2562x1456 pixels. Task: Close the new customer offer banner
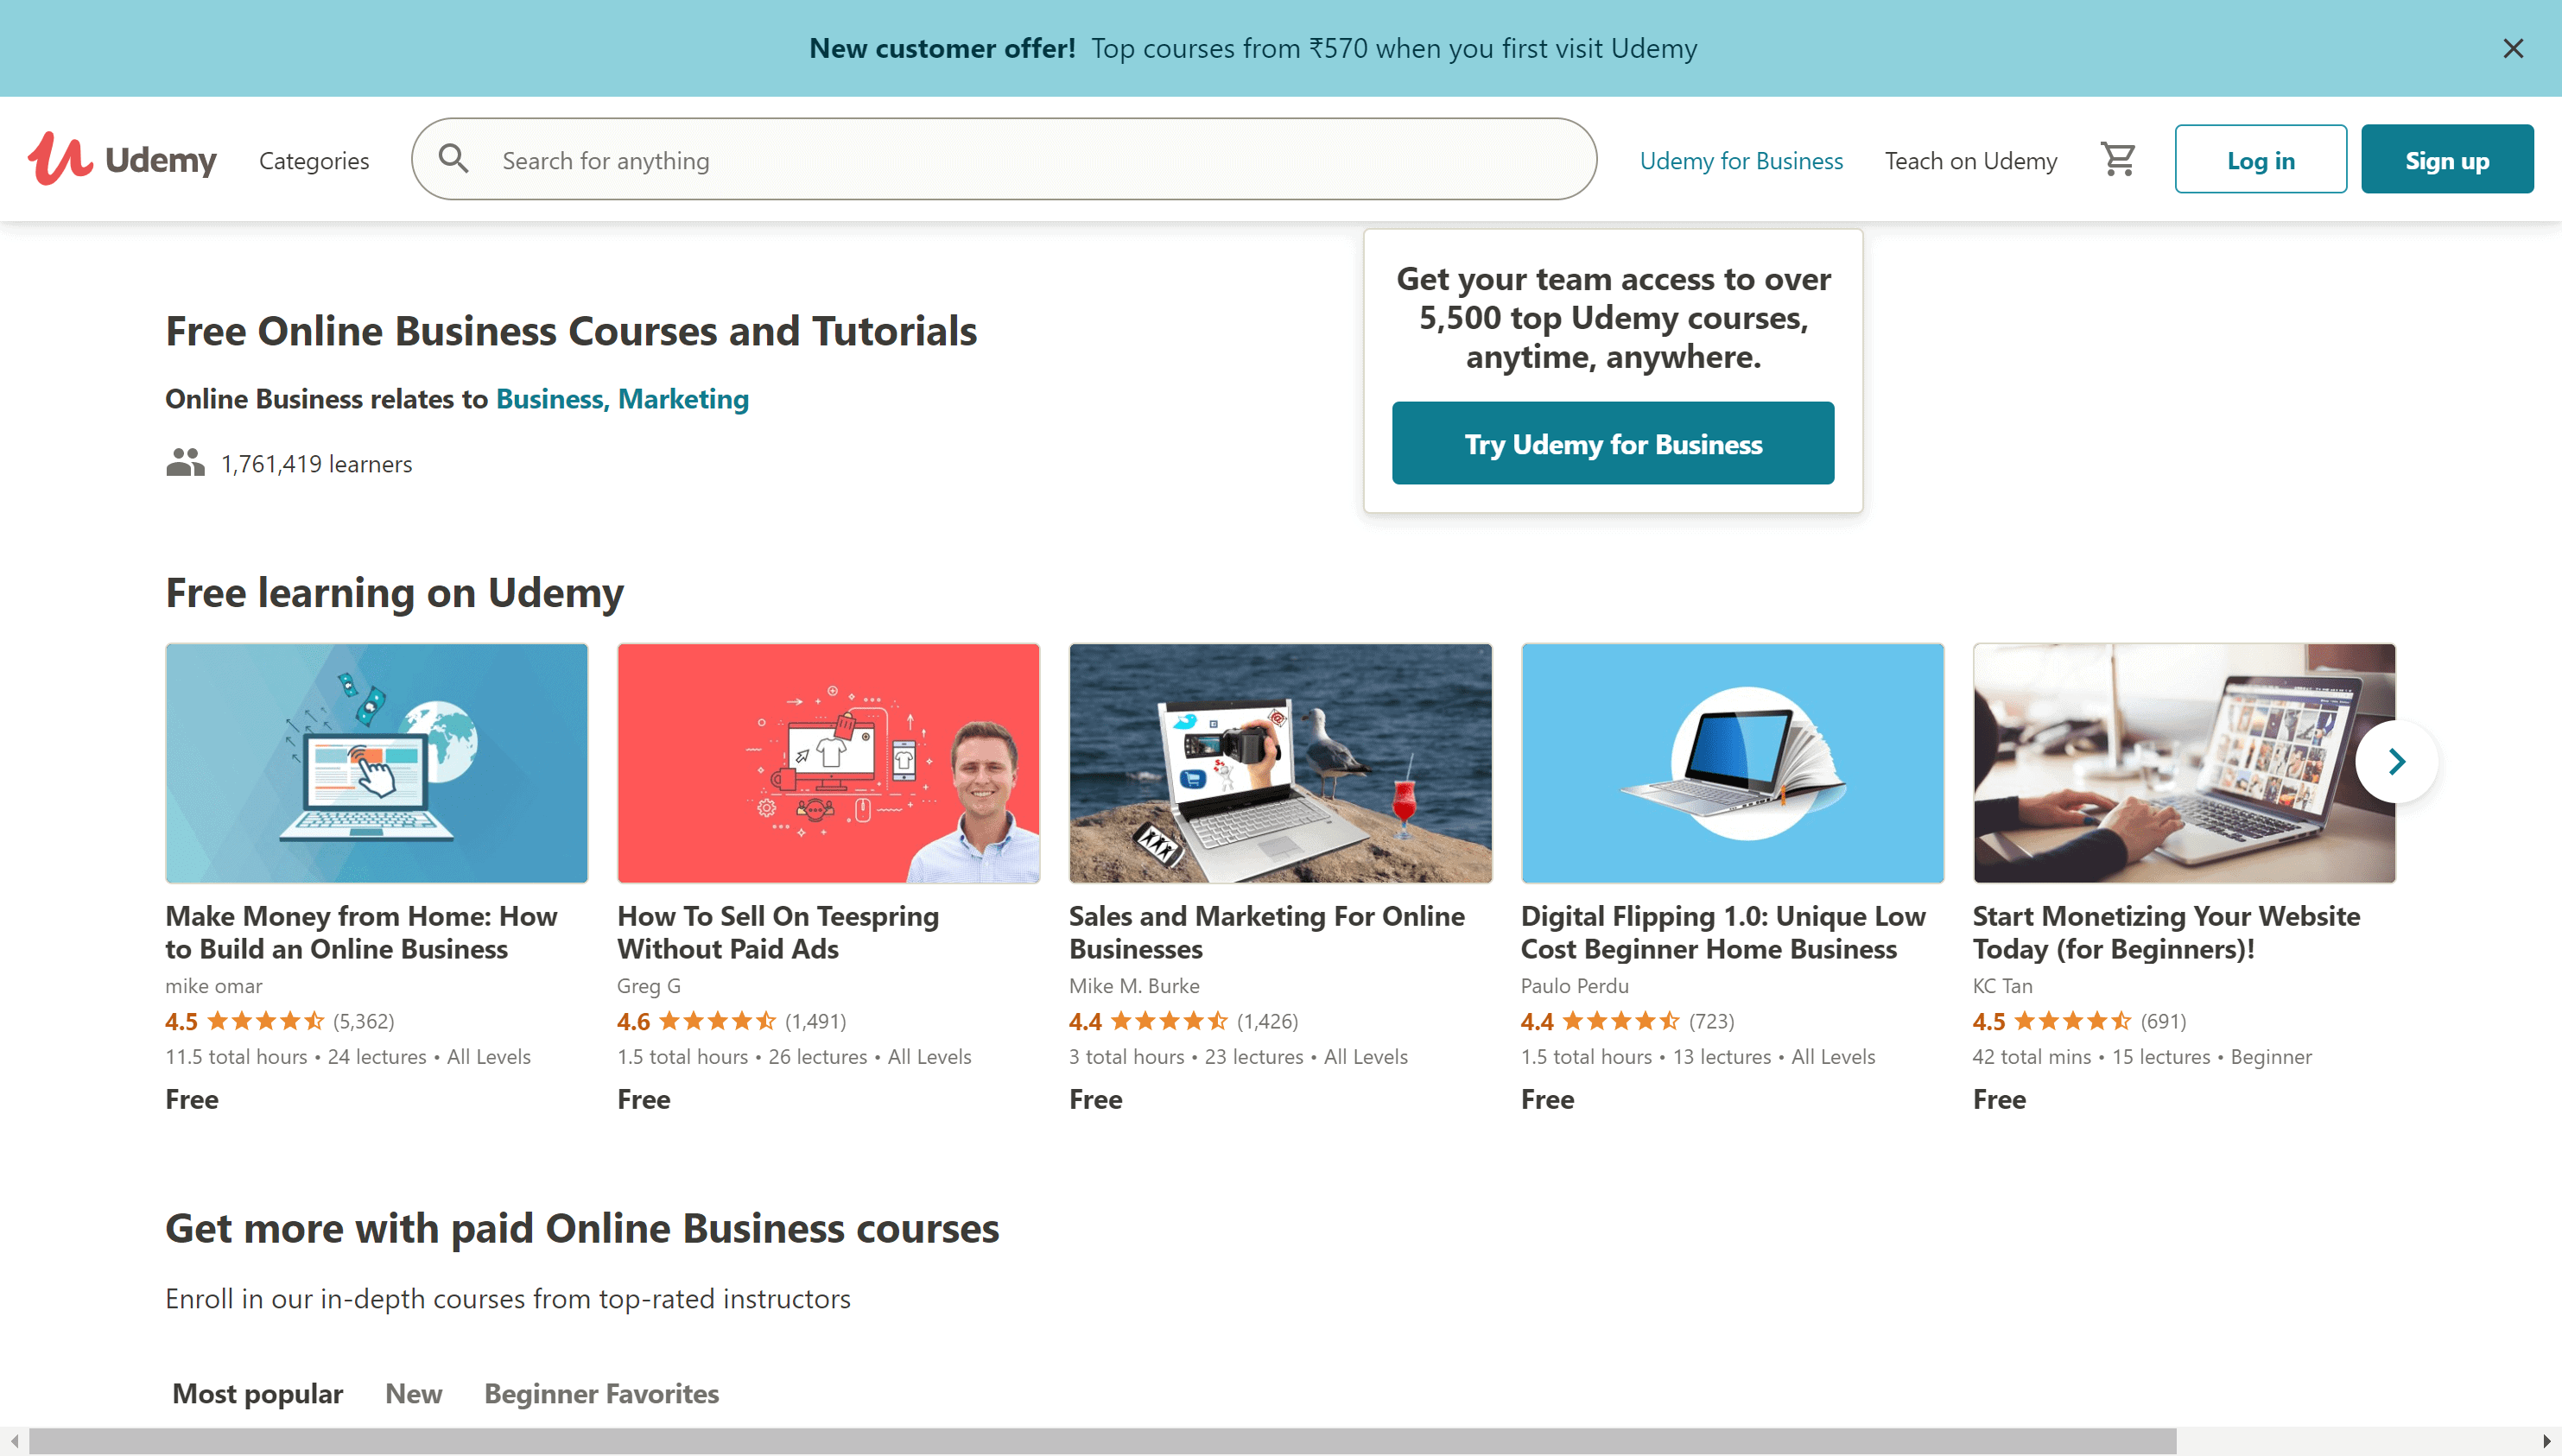[2513, 48]
